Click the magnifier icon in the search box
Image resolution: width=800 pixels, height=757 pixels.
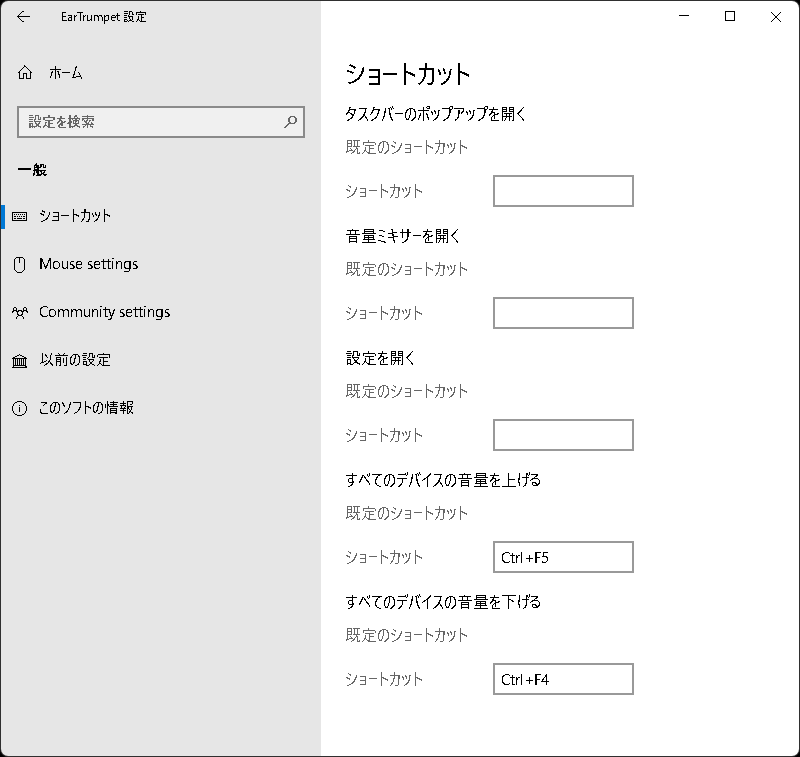pos(288,121)
